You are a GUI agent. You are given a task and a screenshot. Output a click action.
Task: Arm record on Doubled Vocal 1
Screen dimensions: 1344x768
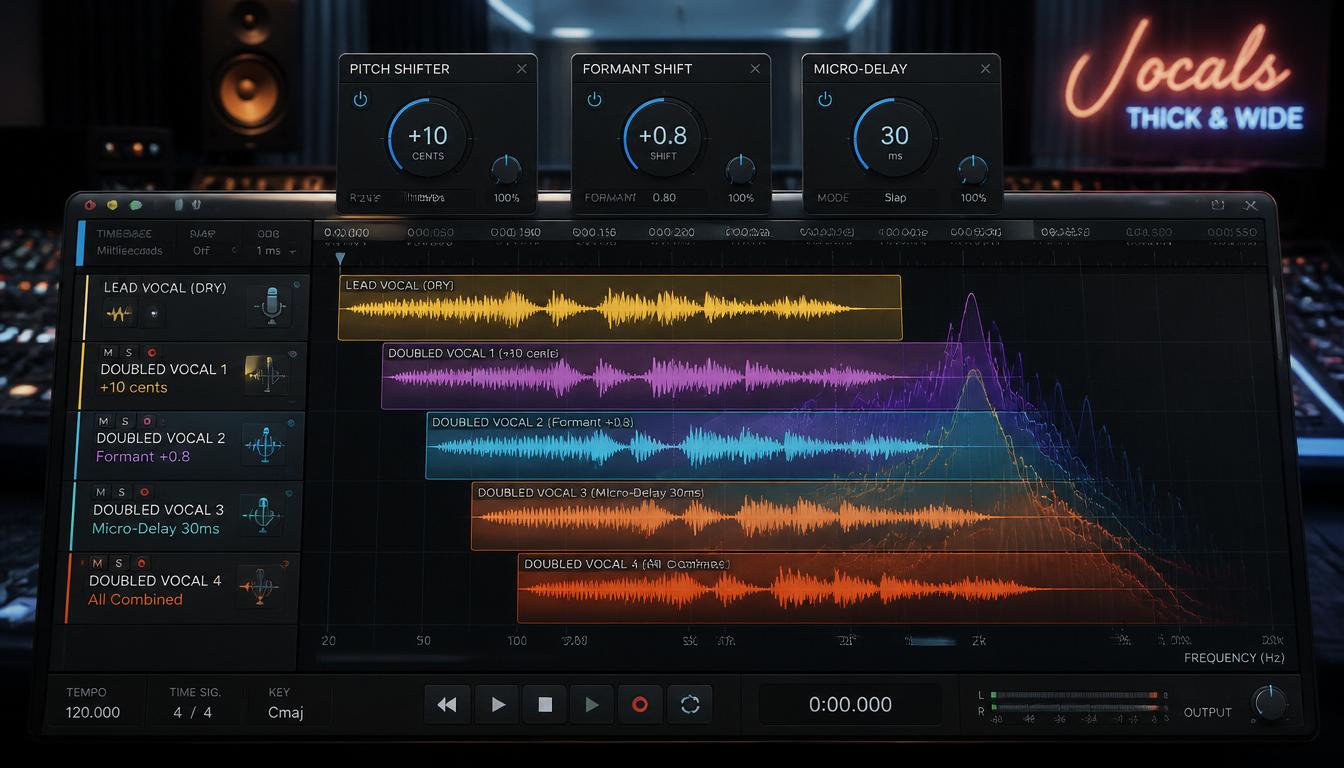152,352
